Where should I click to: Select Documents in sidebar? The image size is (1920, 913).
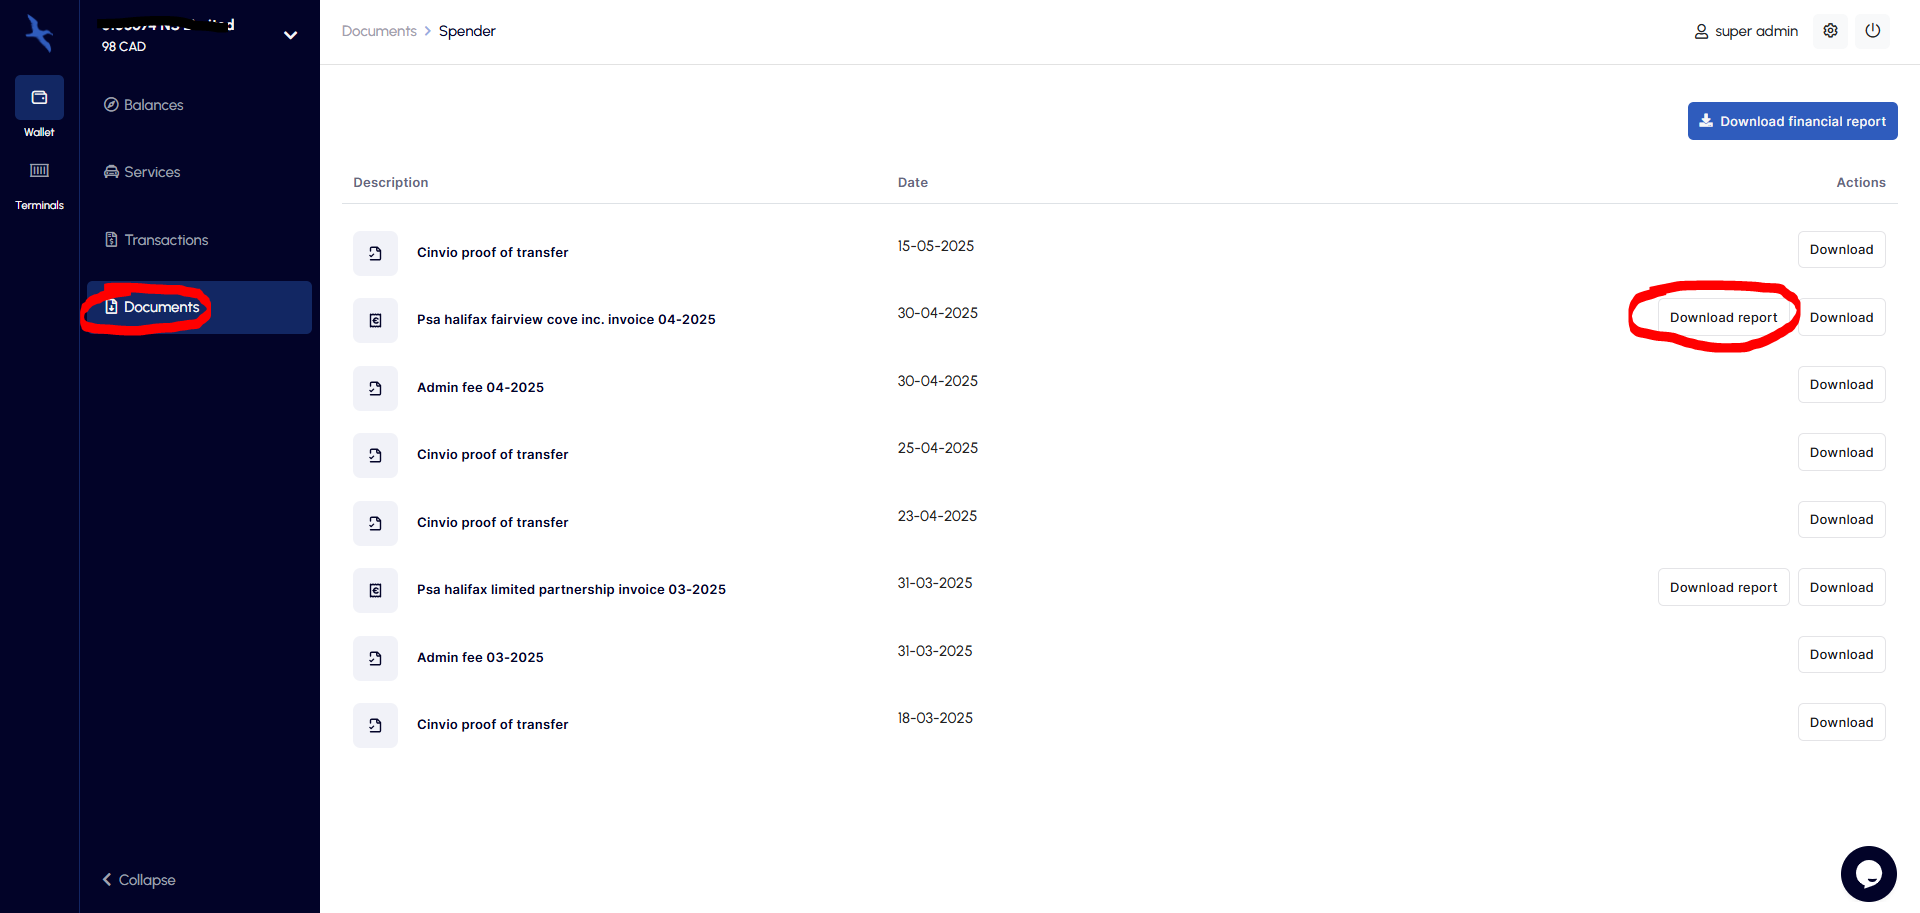(x=199, y=307)
